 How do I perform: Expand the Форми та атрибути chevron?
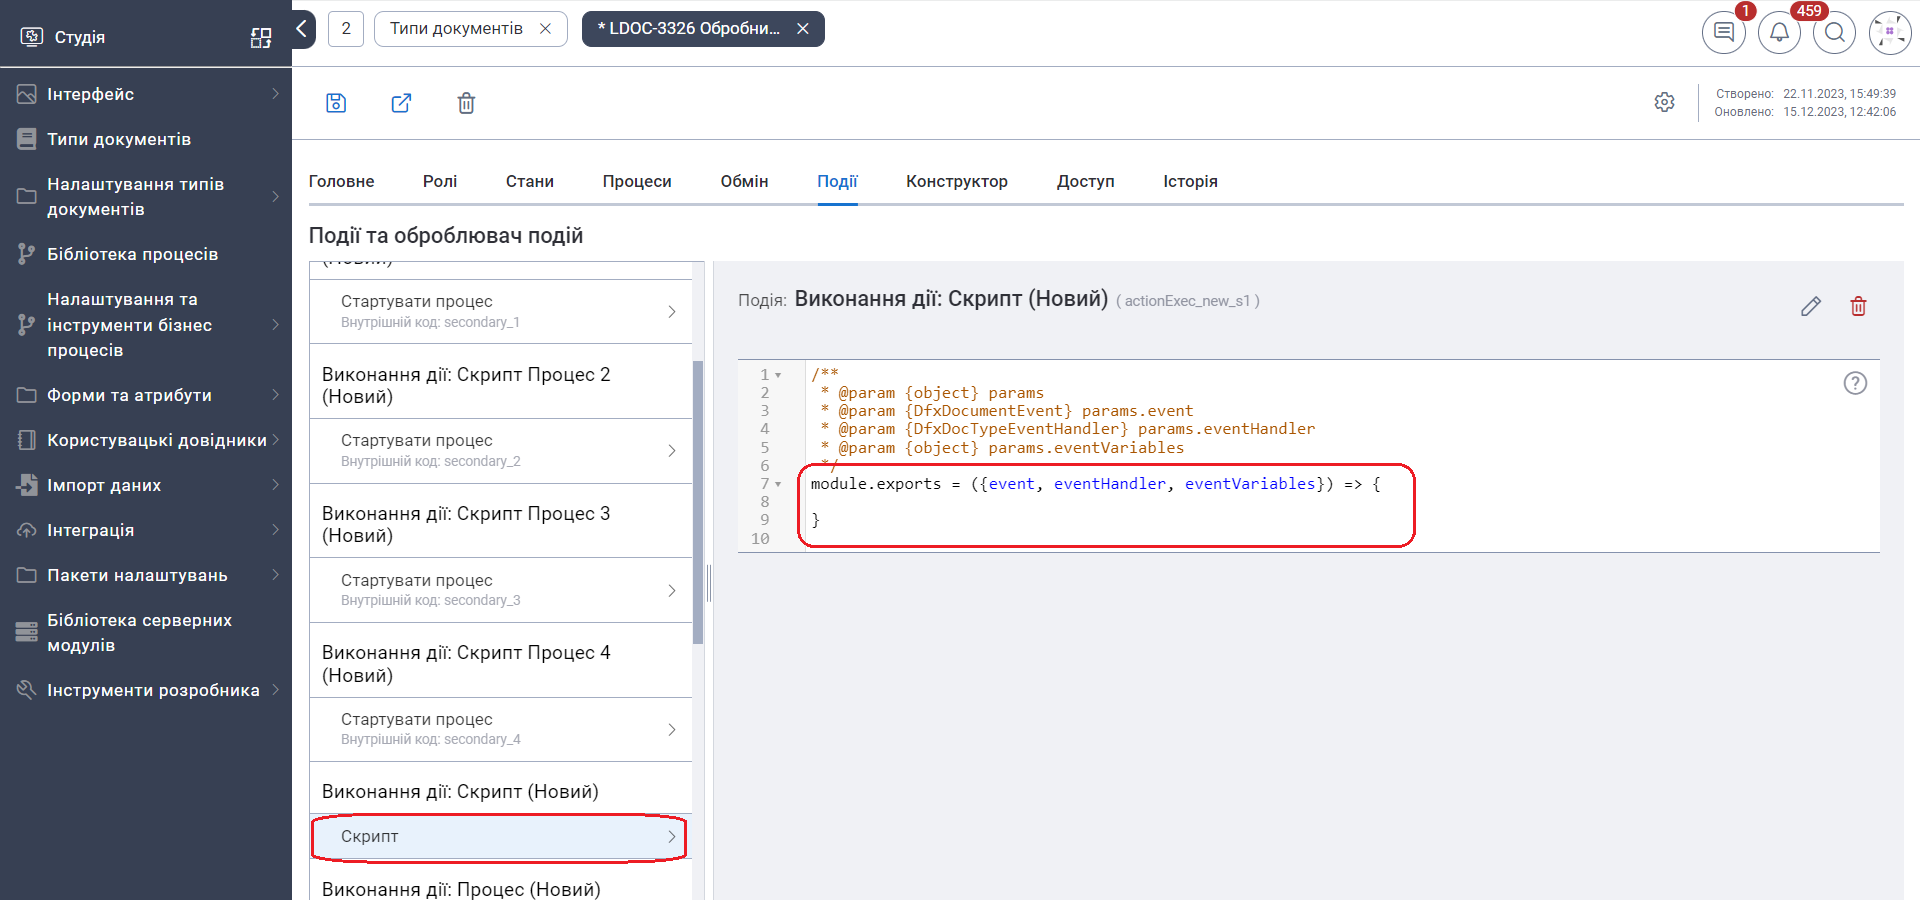[x=275, y=395]
